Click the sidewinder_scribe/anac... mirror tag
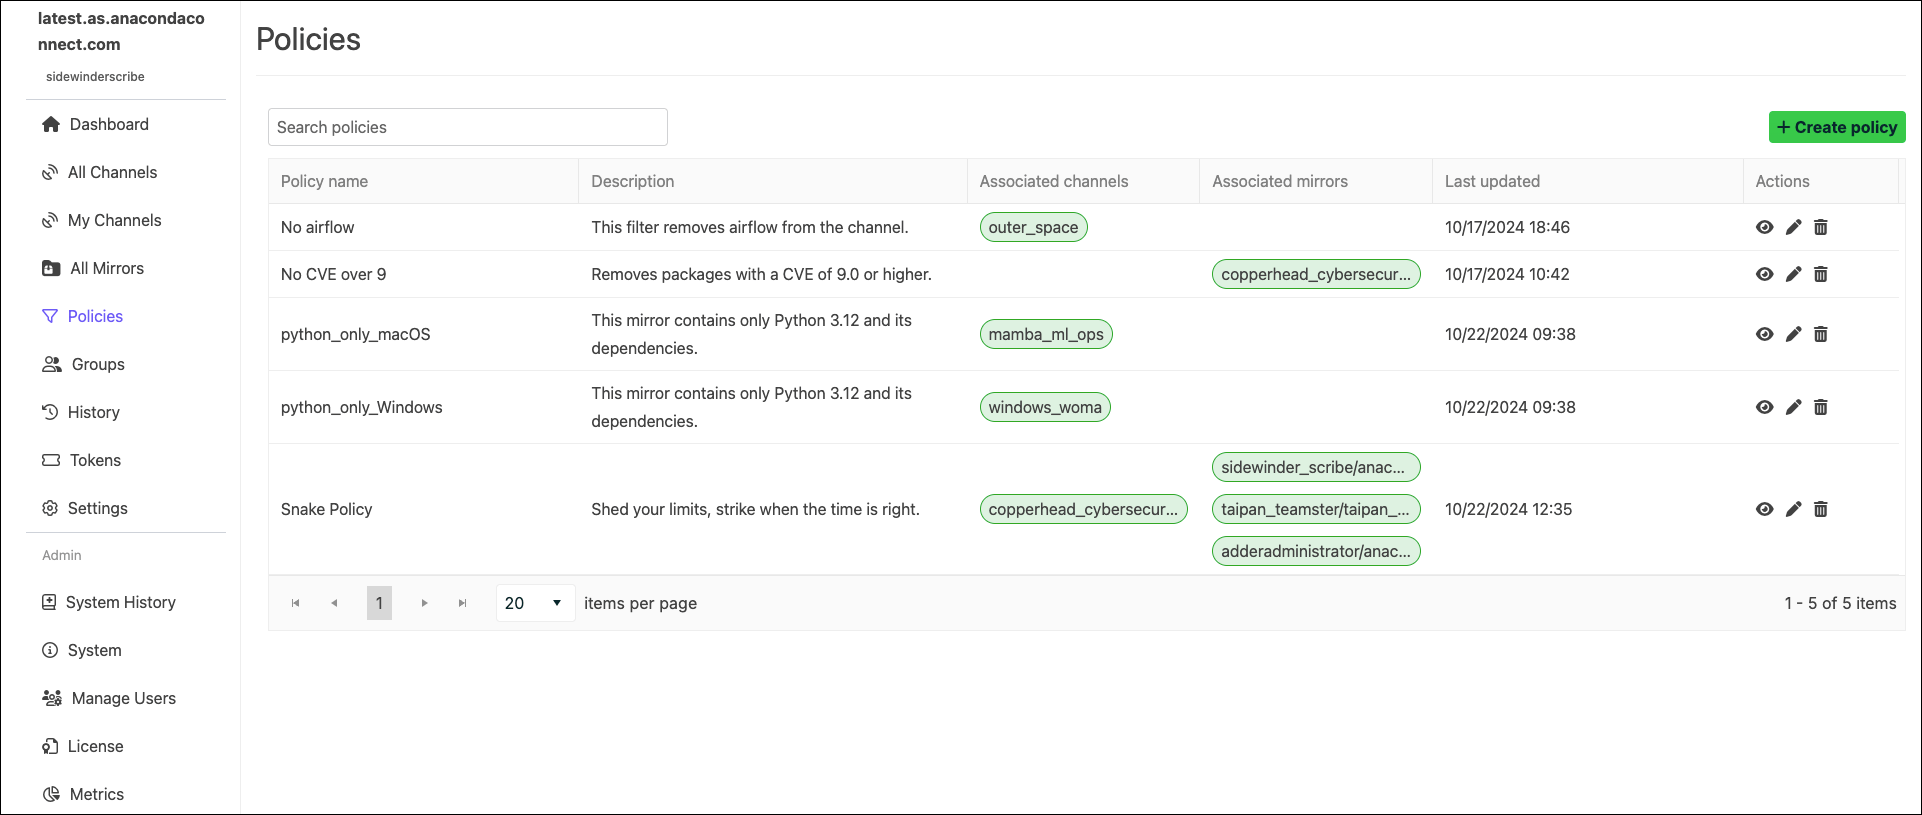 tap(1316, 467)
